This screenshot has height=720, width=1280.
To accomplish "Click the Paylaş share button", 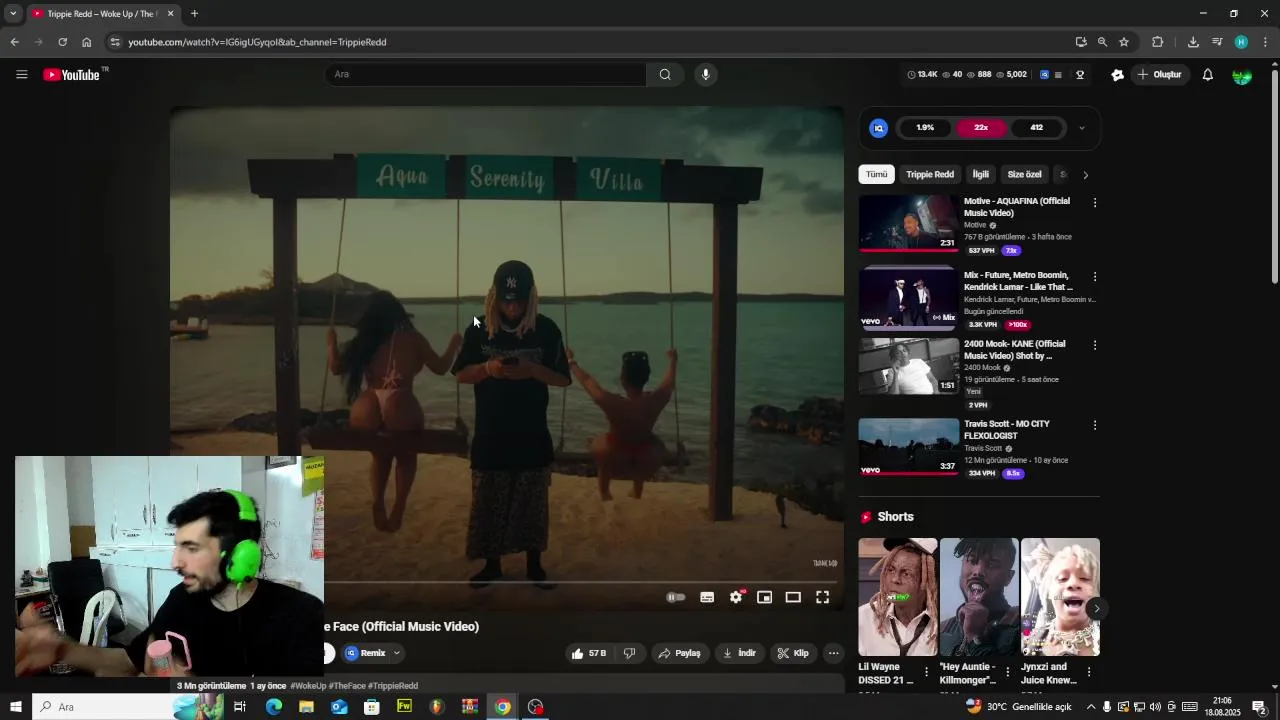I will [679, 653].
